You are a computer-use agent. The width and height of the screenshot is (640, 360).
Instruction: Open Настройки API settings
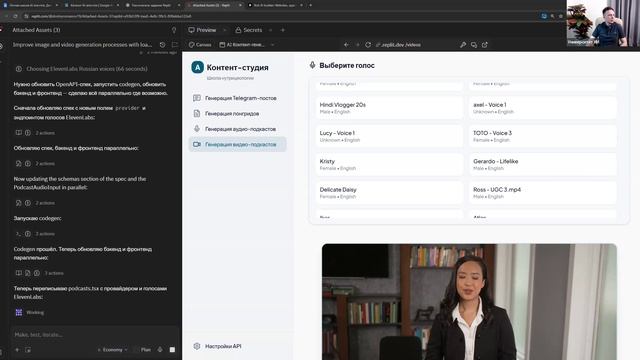click(x=222, y=346)
